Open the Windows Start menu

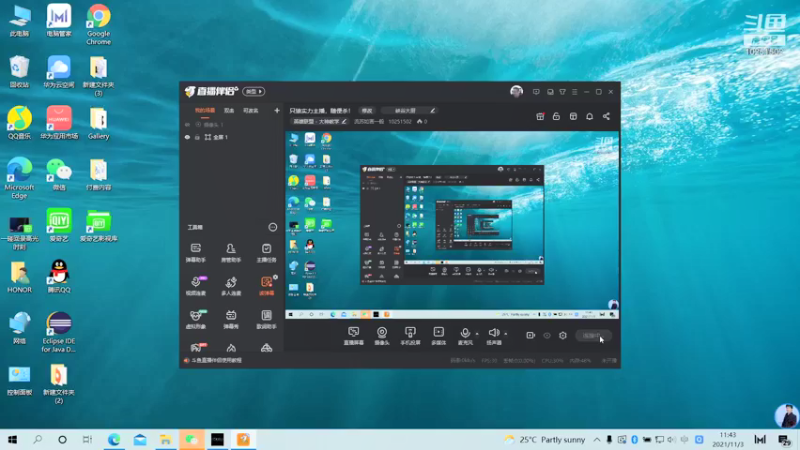[x=12, y=439]
